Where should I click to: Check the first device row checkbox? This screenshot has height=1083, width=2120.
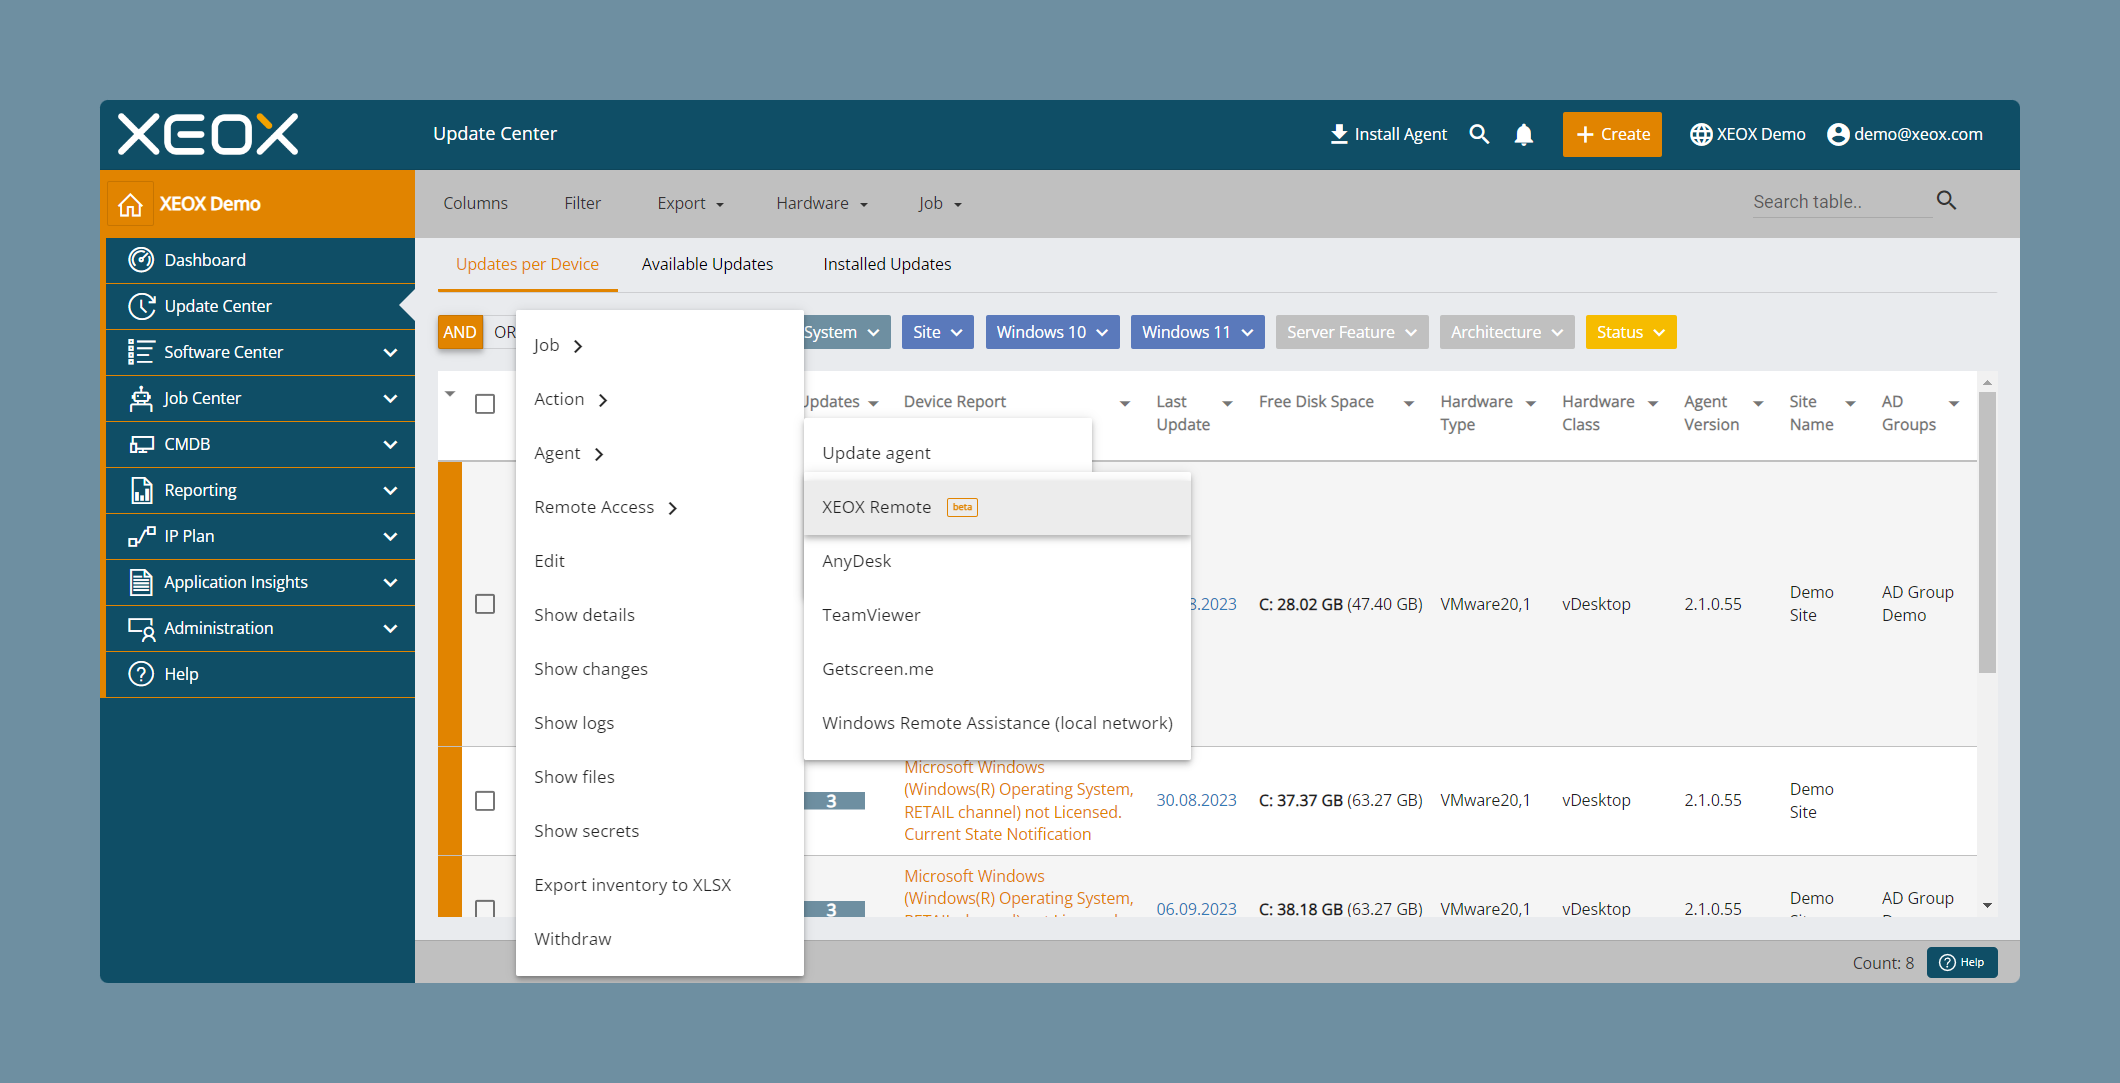485,604
